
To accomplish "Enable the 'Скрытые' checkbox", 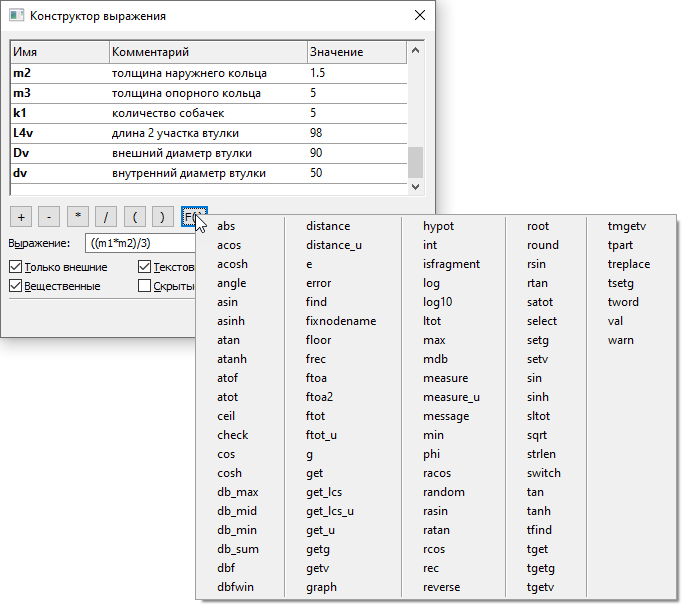I will click(145, 286).
